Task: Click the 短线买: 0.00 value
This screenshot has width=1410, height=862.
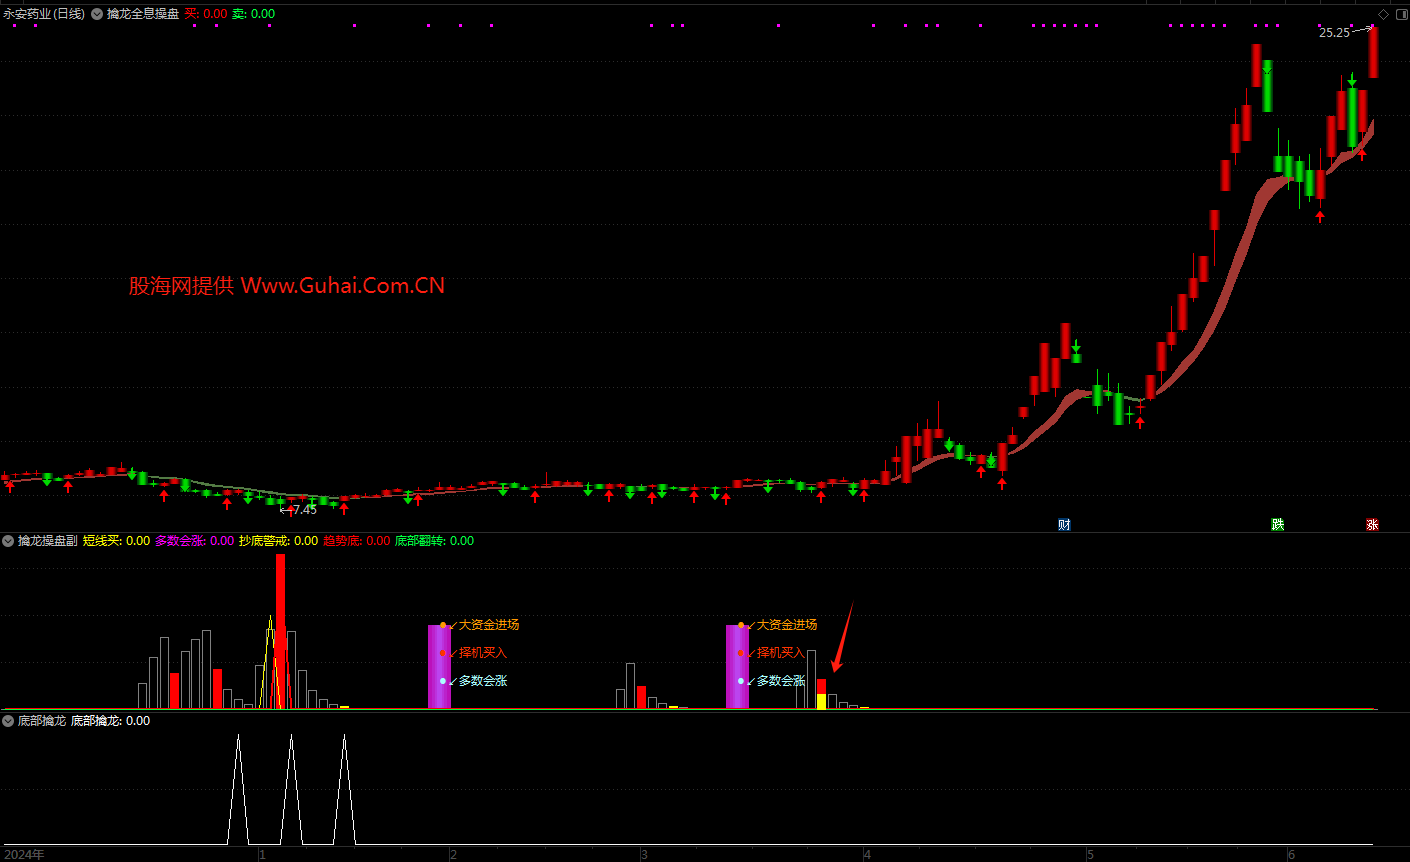Action: (x=116, y=541)
